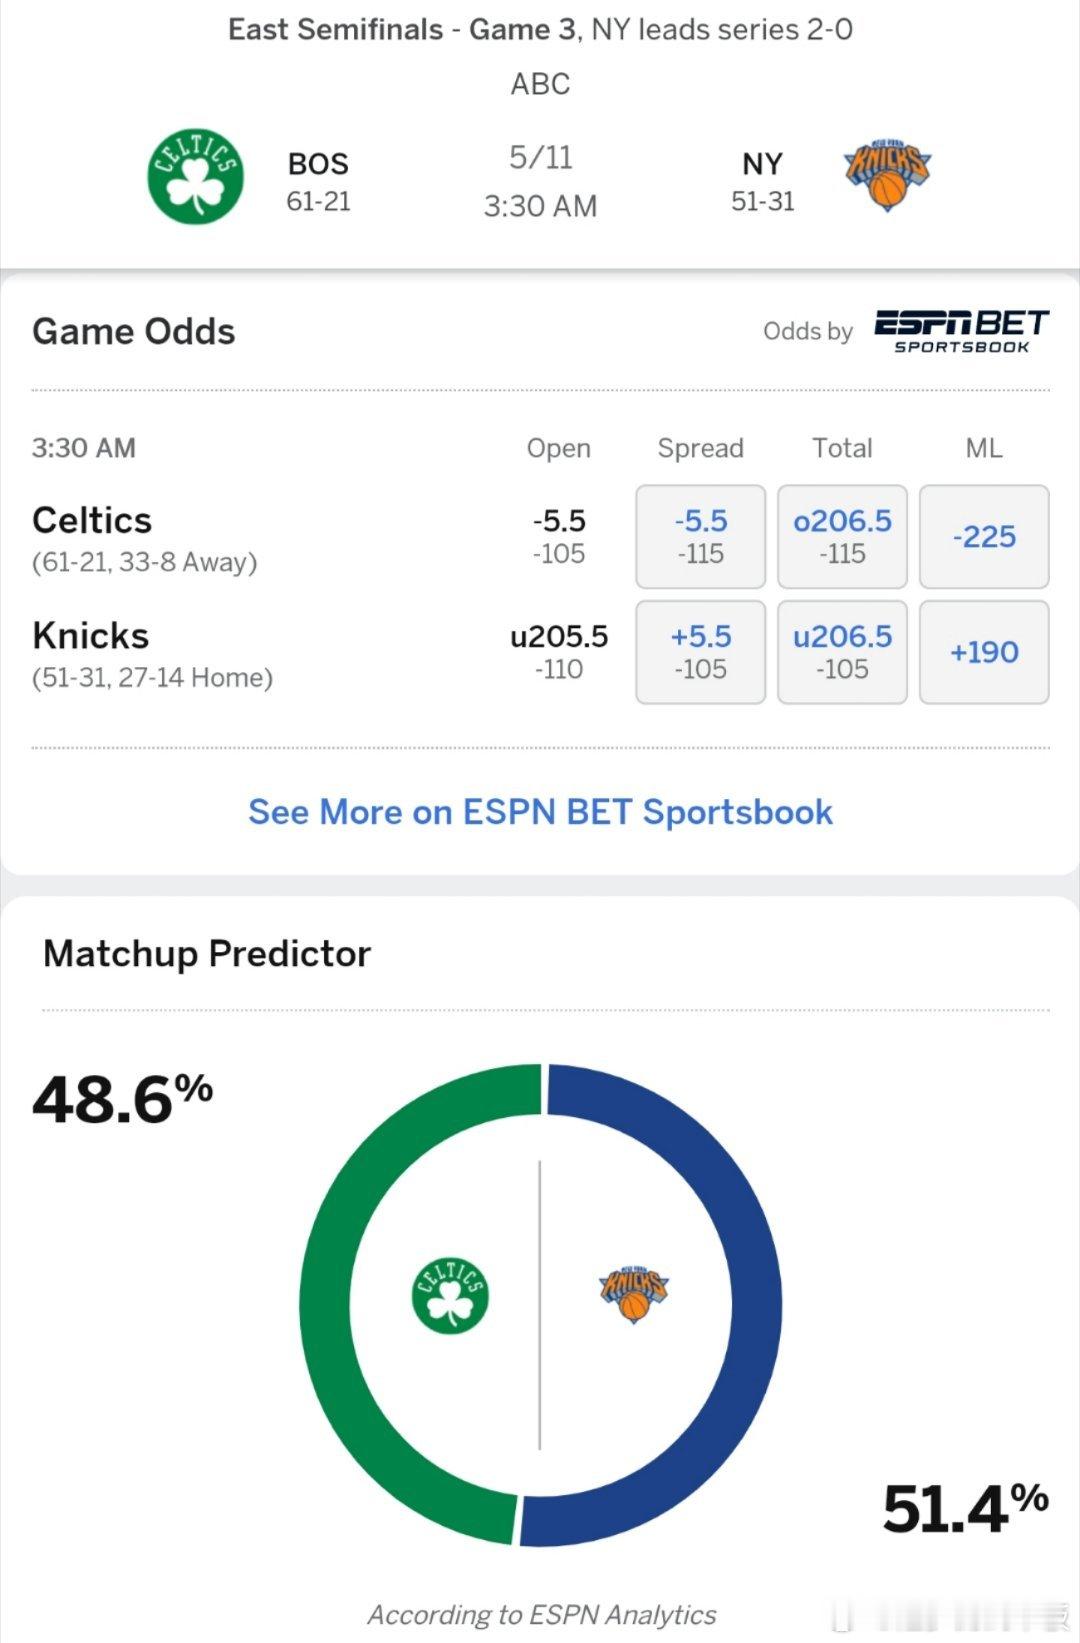Pick Celtics moneyline -225
1080x1643 pixels.
point(984,537)
